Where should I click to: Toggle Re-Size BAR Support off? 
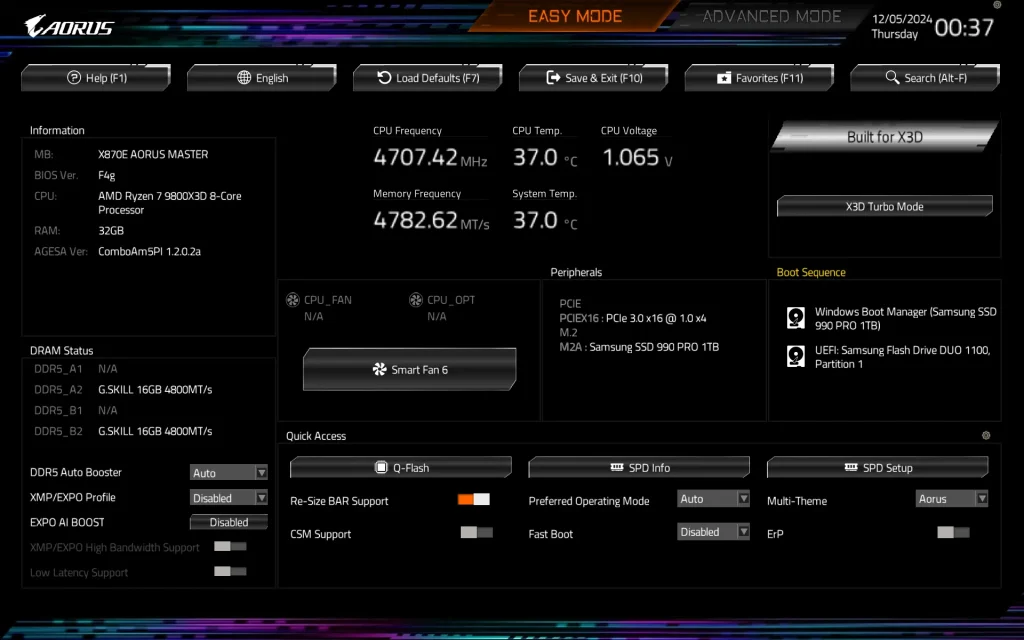[x=471, y=499]
